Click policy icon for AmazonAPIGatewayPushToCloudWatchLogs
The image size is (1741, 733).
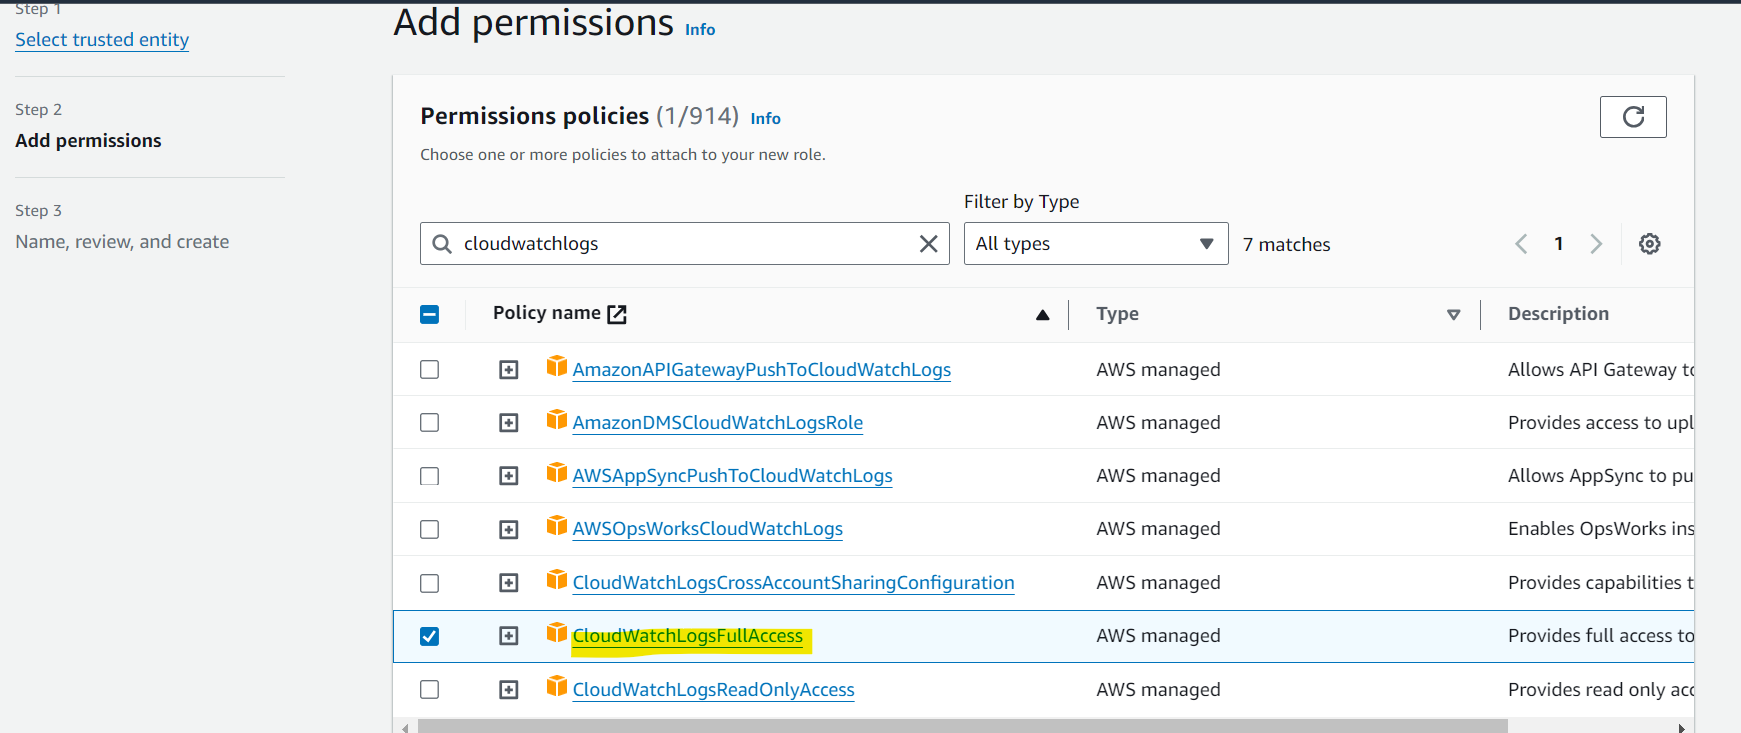coord(557,366)
